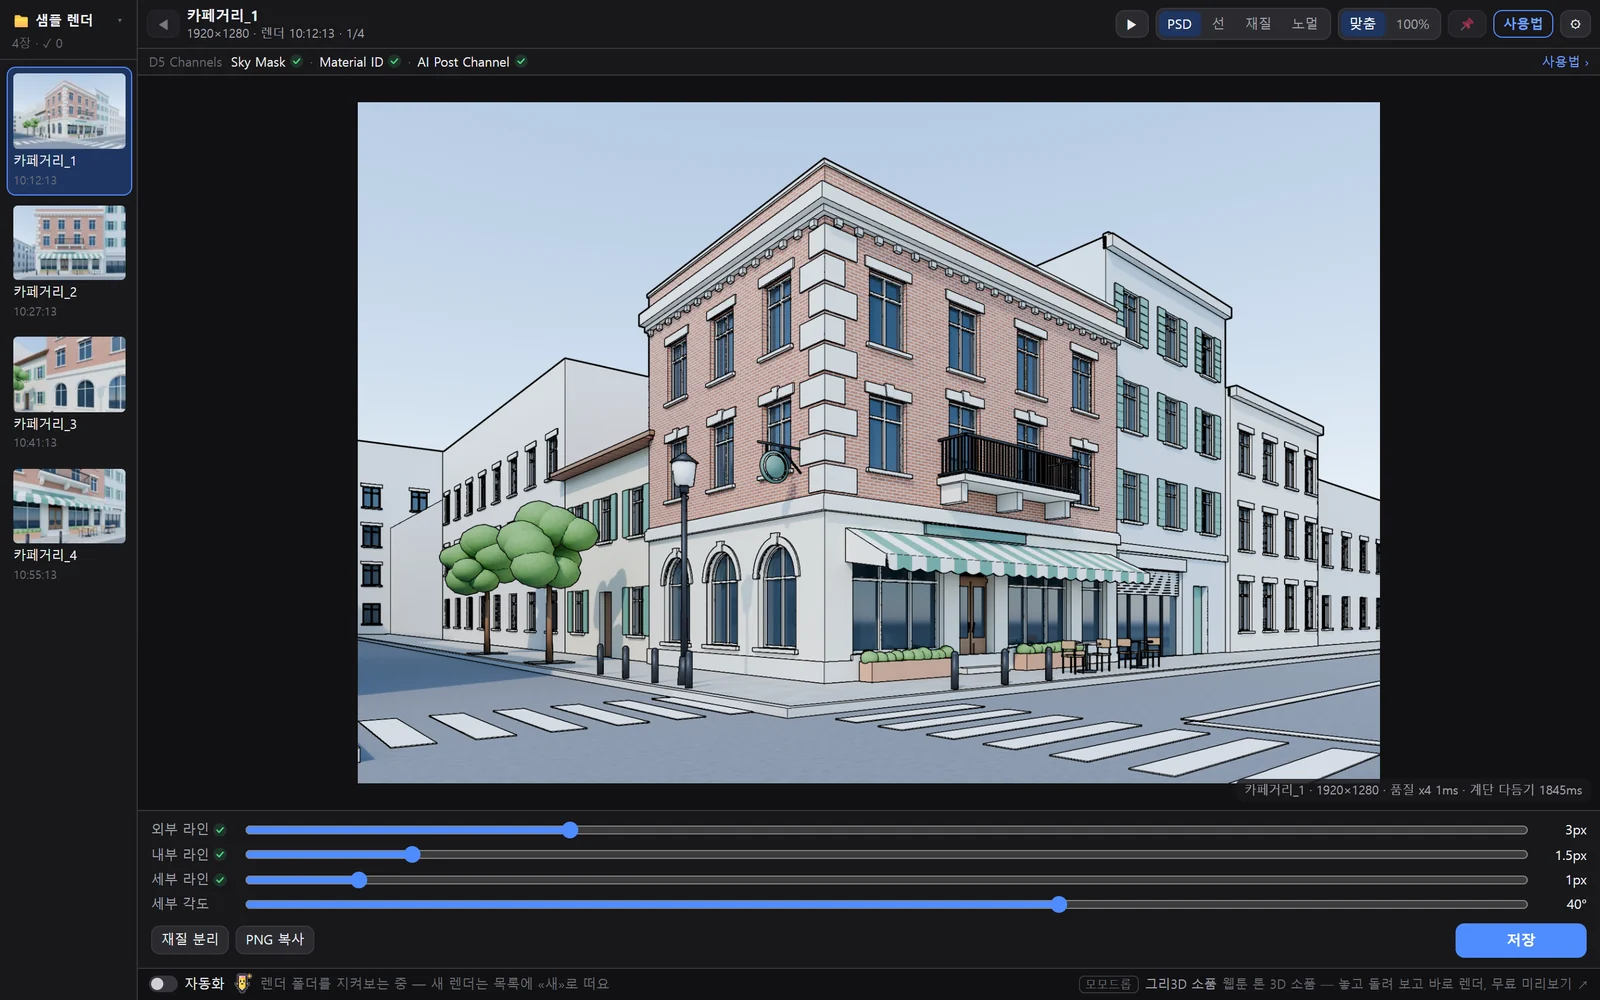The width and height of the screenshot is (1600, 1000).
Task: Select the 맞춤 zoom option
Action: point(1362,24)
